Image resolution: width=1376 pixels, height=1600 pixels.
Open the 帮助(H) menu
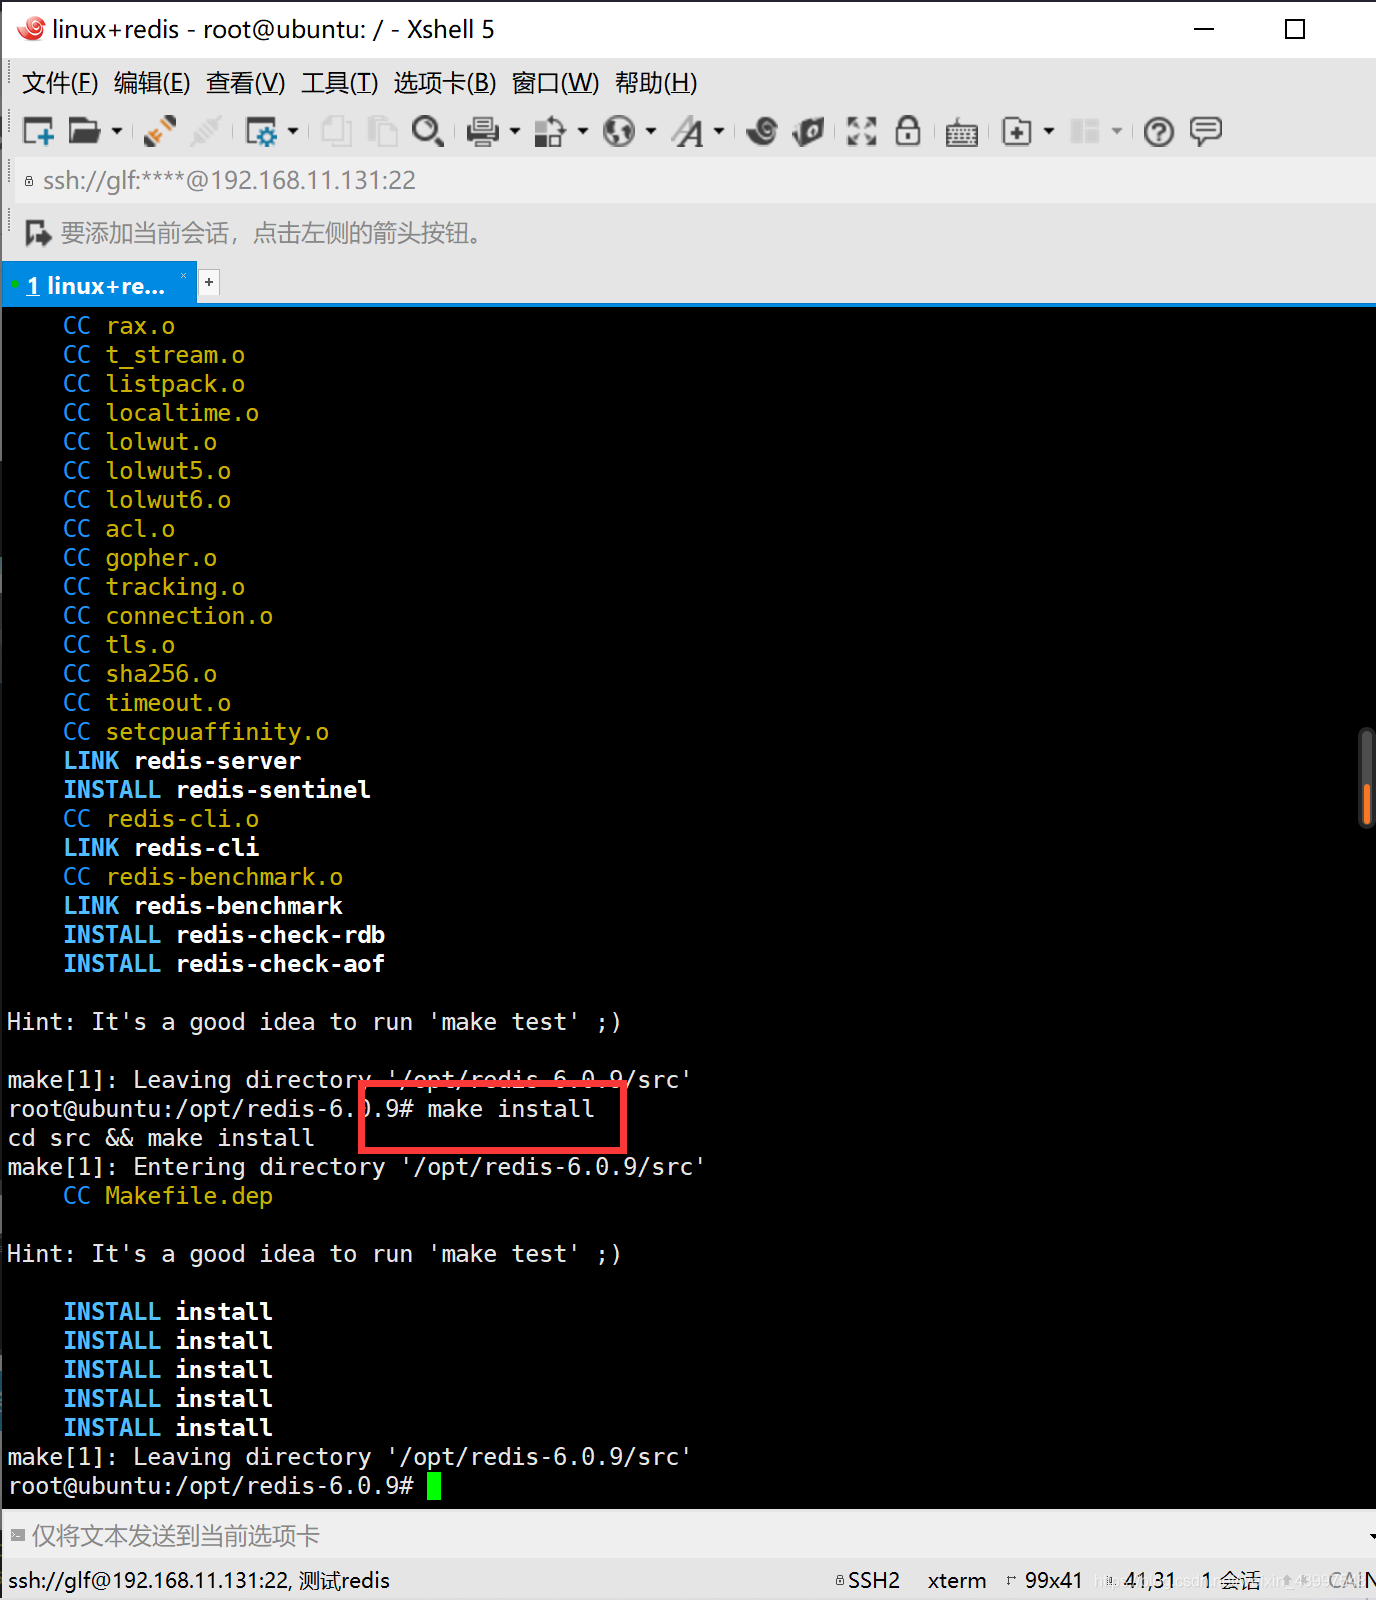click(x=656, y=83)
